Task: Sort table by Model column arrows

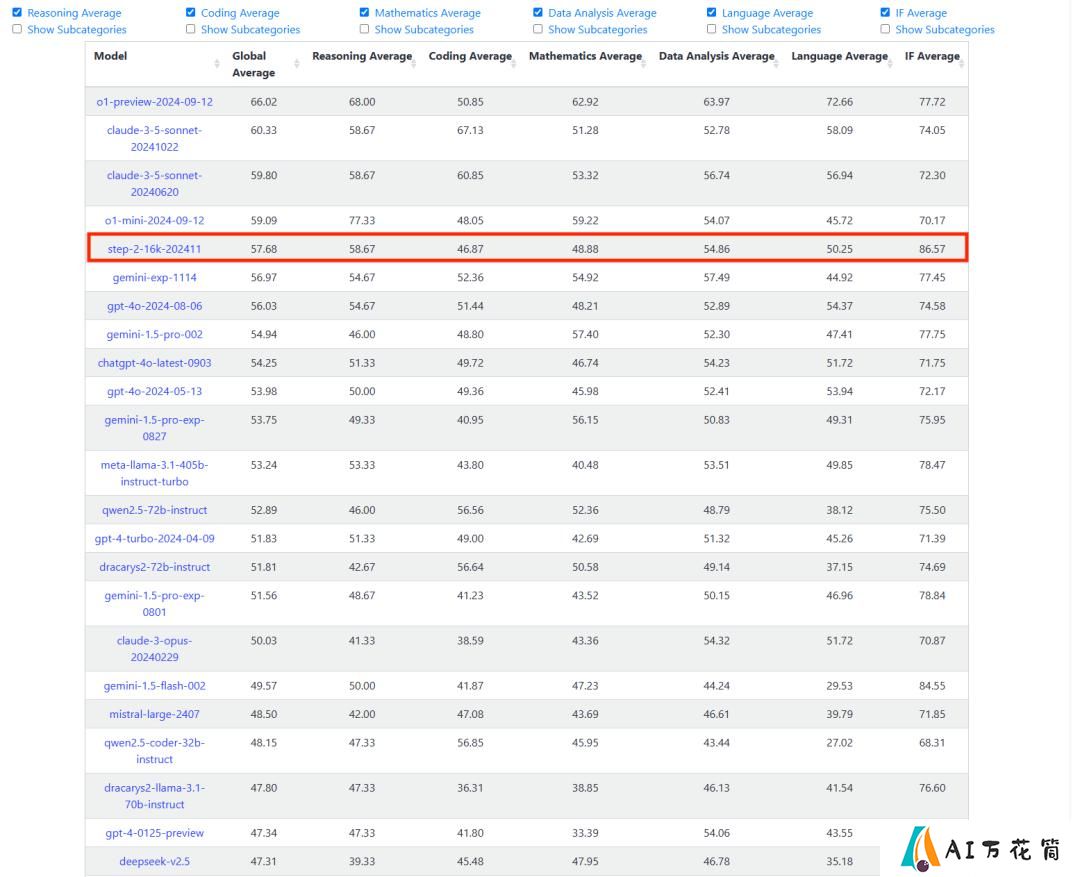Action: pyautogui.click(x=217, y=63)
